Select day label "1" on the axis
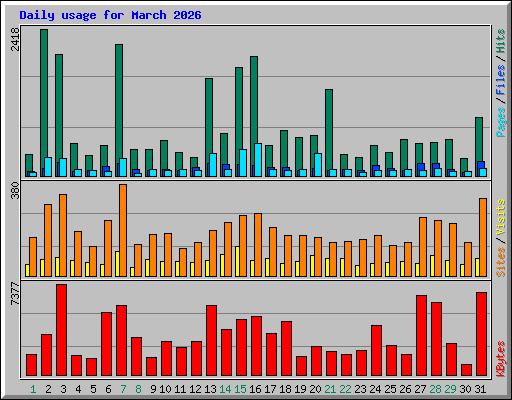This screenshot has width=512, height=400. point(33,389)
